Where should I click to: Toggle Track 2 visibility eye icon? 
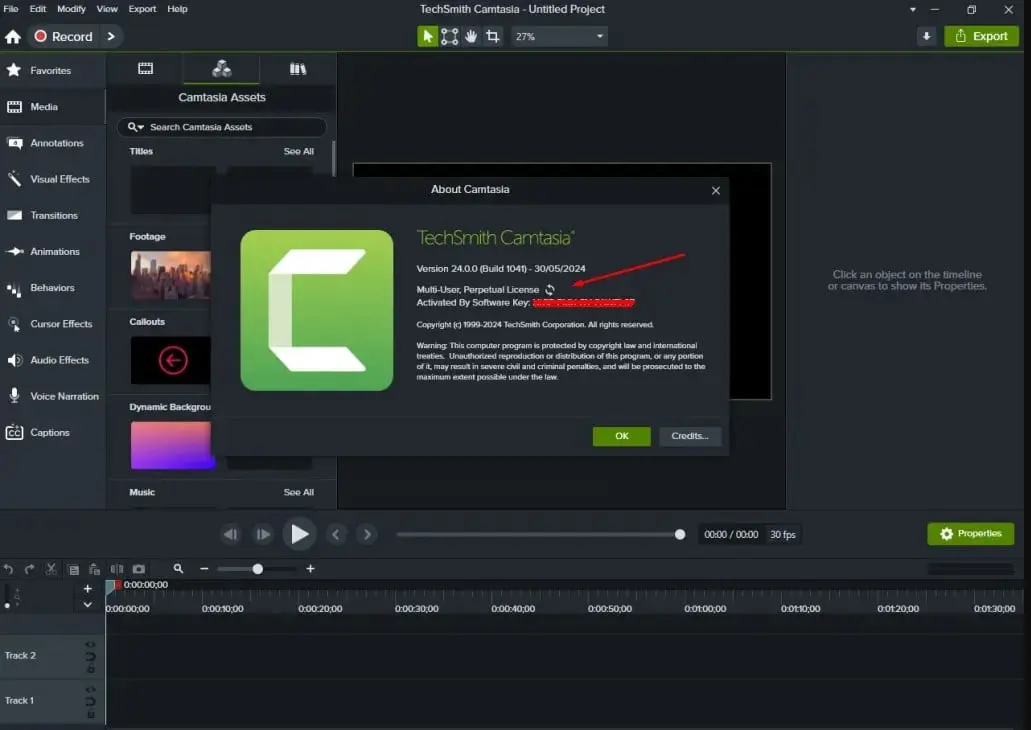[91, 645]
